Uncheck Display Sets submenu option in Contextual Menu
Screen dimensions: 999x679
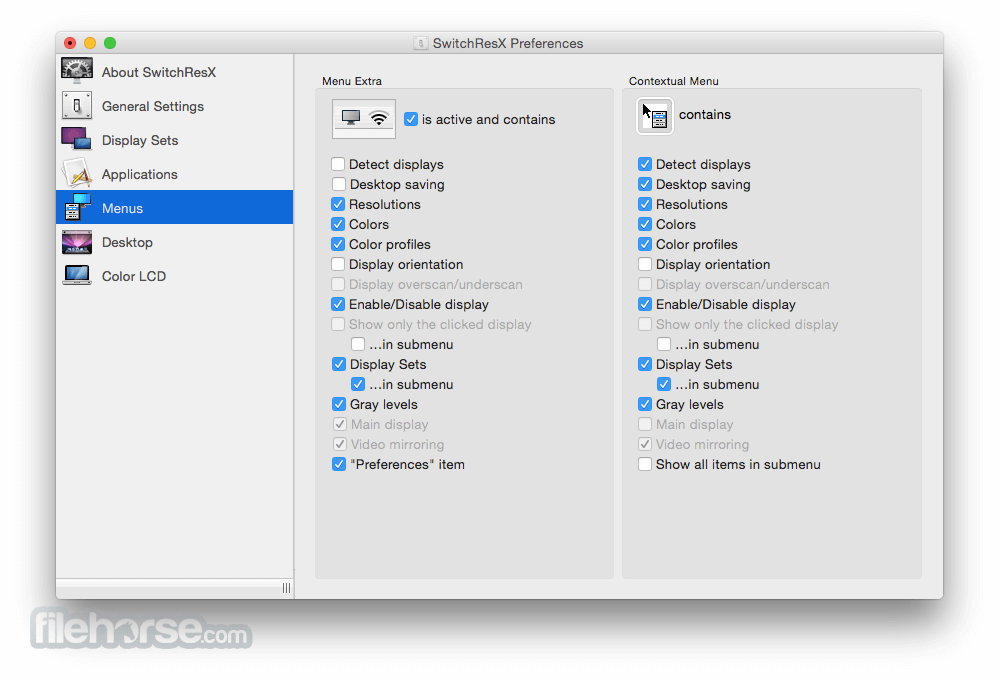664,384
